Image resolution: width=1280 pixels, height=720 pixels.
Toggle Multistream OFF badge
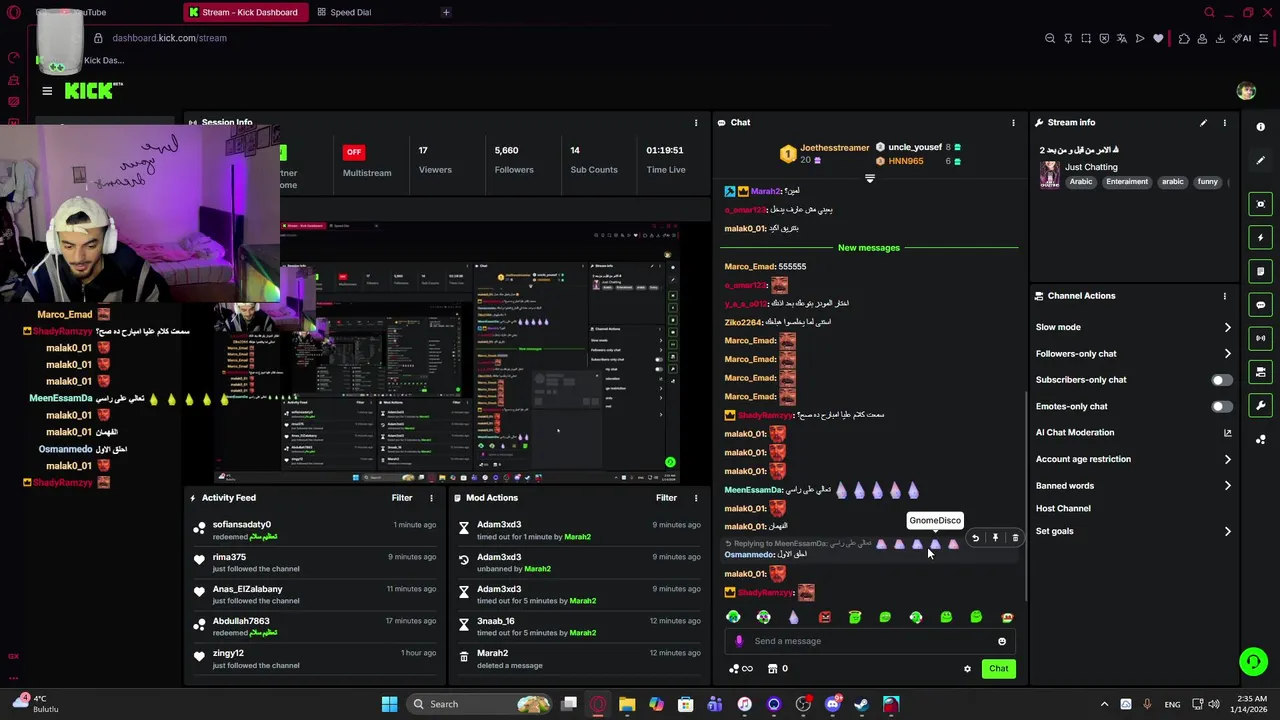point(353,152)
